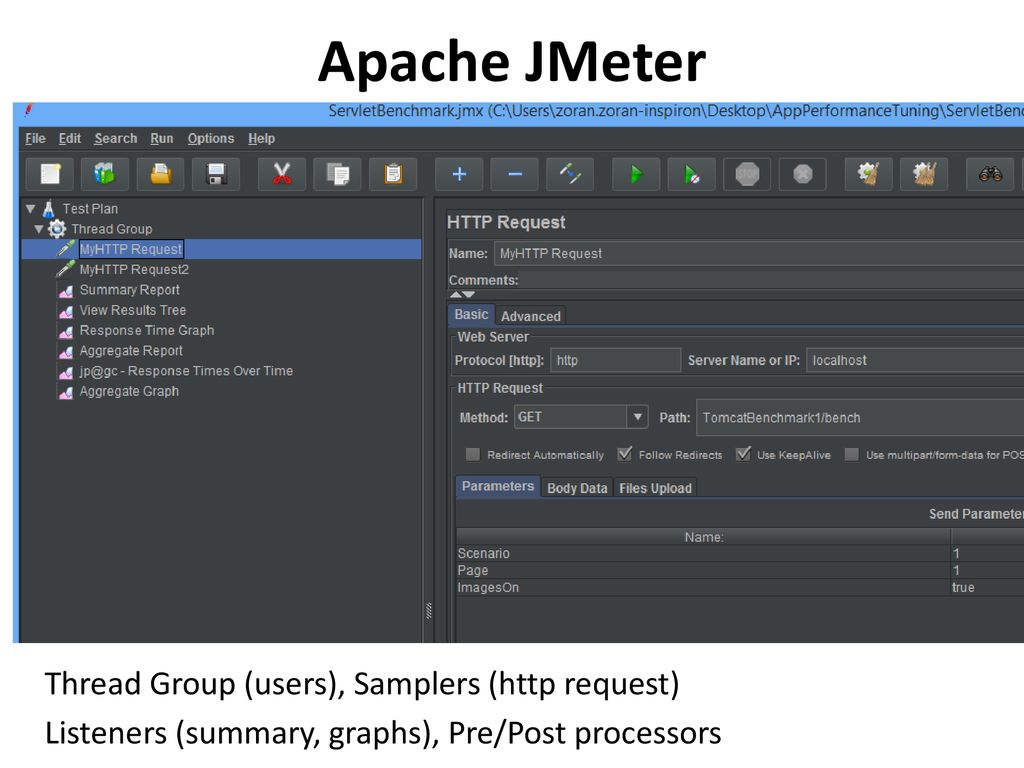Image resolution: width=1024 pixels, height=768 pixels.
Task: Click the Test Plan flask icon
Action: pyautogui.click(x=48, y=209)
